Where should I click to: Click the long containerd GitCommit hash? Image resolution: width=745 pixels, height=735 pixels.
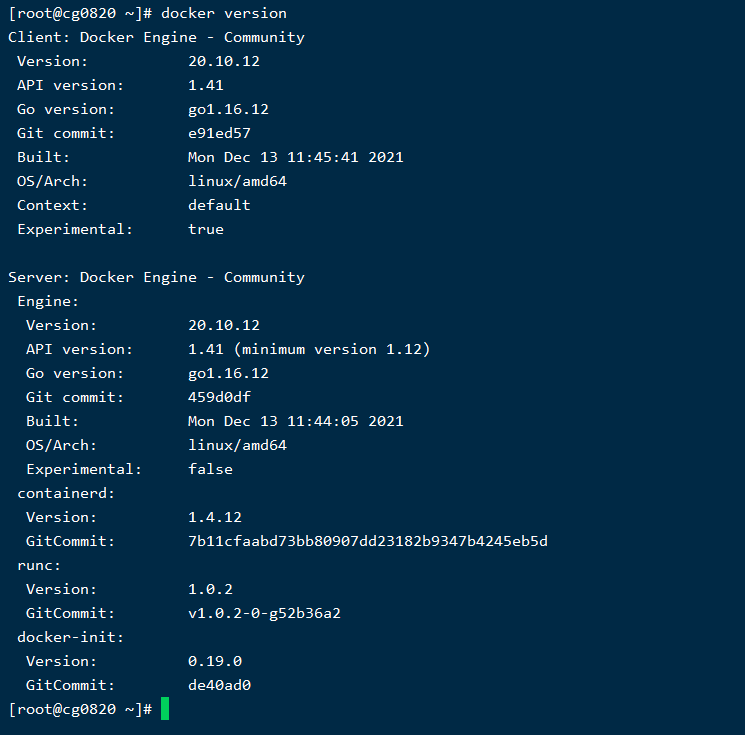(x=367, y=541)
